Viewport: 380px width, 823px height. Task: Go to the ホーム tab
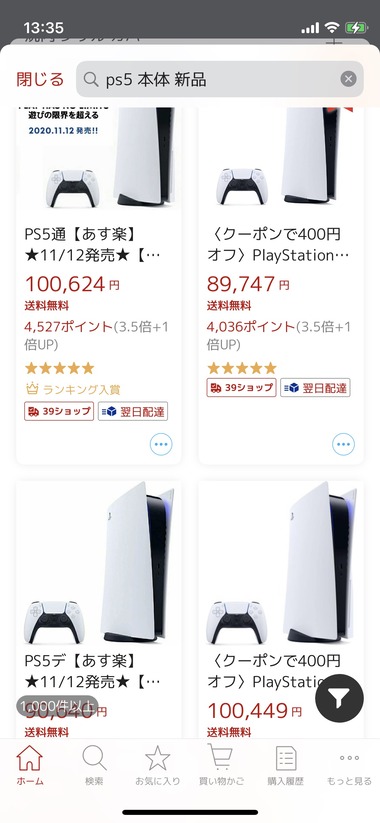coord(30,765)
